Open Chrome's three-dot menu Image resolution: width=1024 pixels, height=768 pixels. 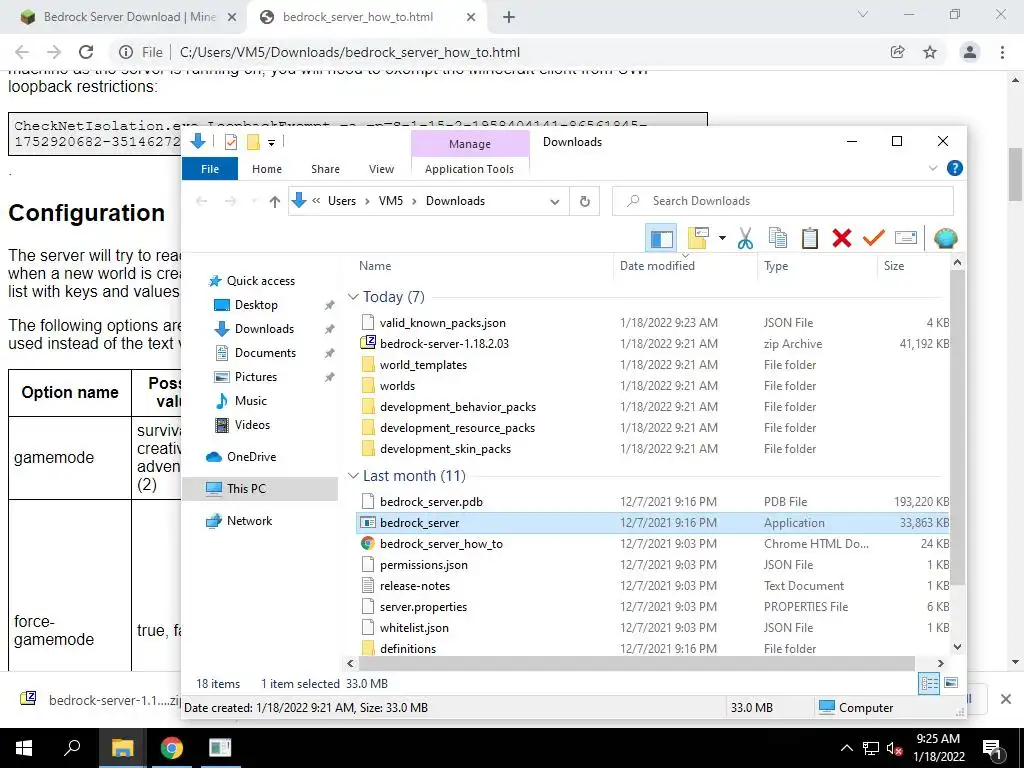tap(1002, 52)
